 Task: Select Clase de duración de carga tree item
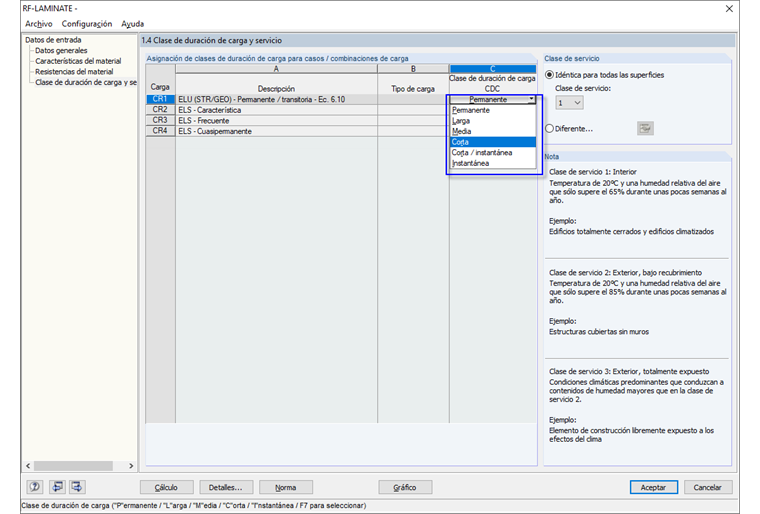point(86,82)
